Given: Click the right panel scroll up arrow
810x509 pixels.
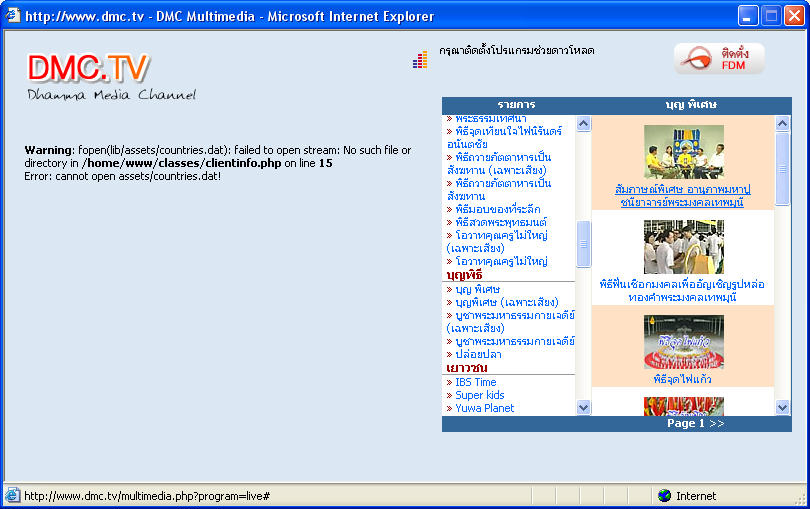Looking at the screenshot, I should click(783, 124).
